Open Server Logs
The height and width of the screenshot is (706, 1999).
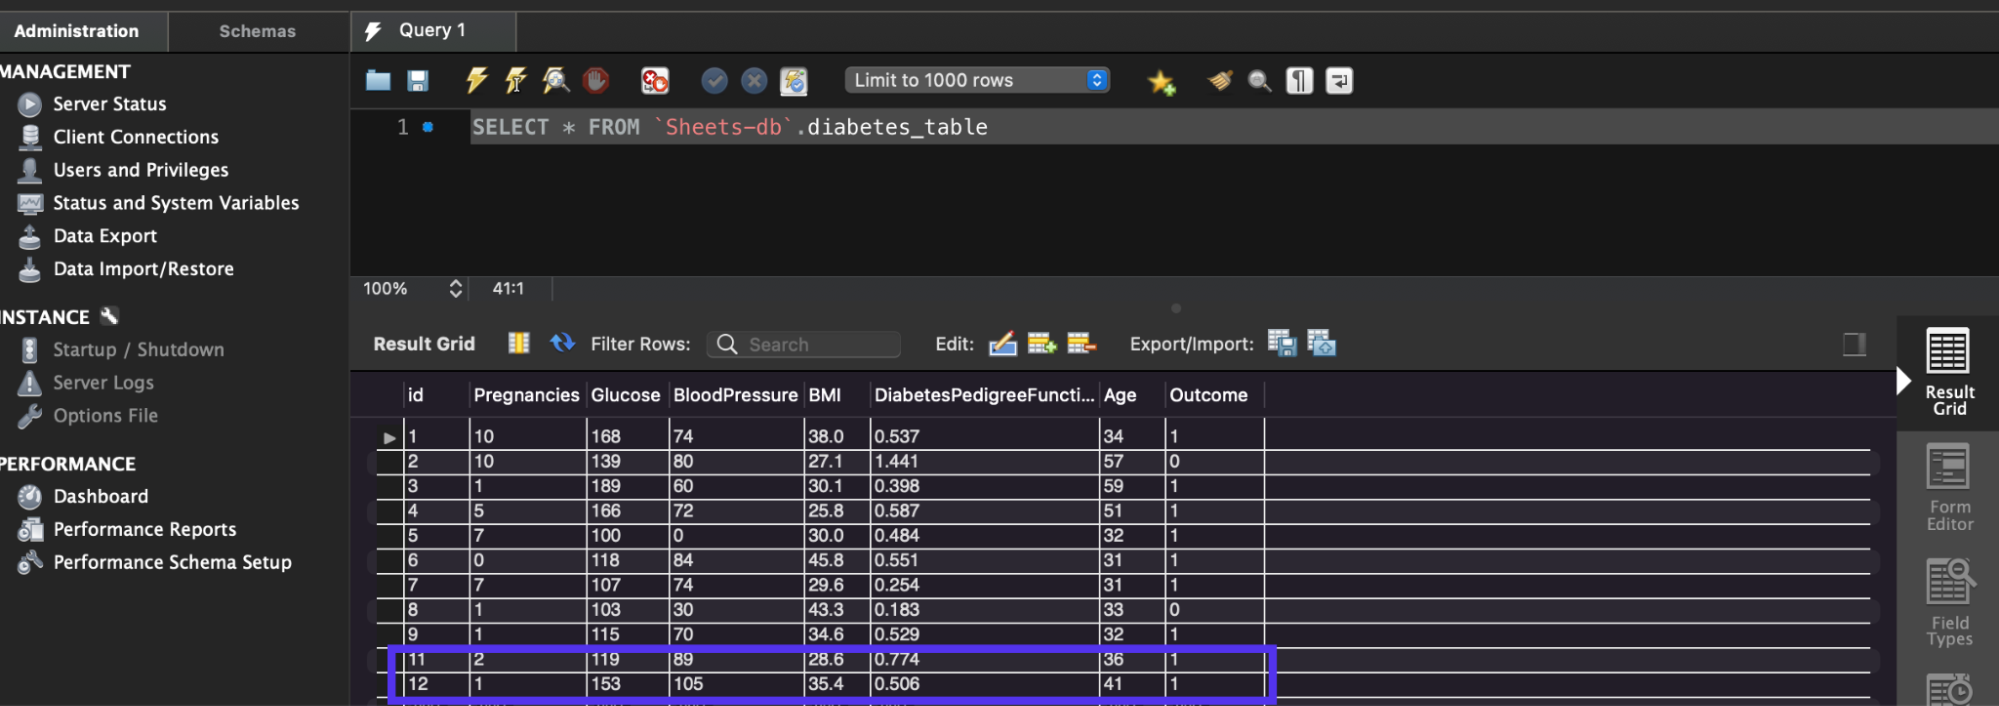tap(103, 383)
